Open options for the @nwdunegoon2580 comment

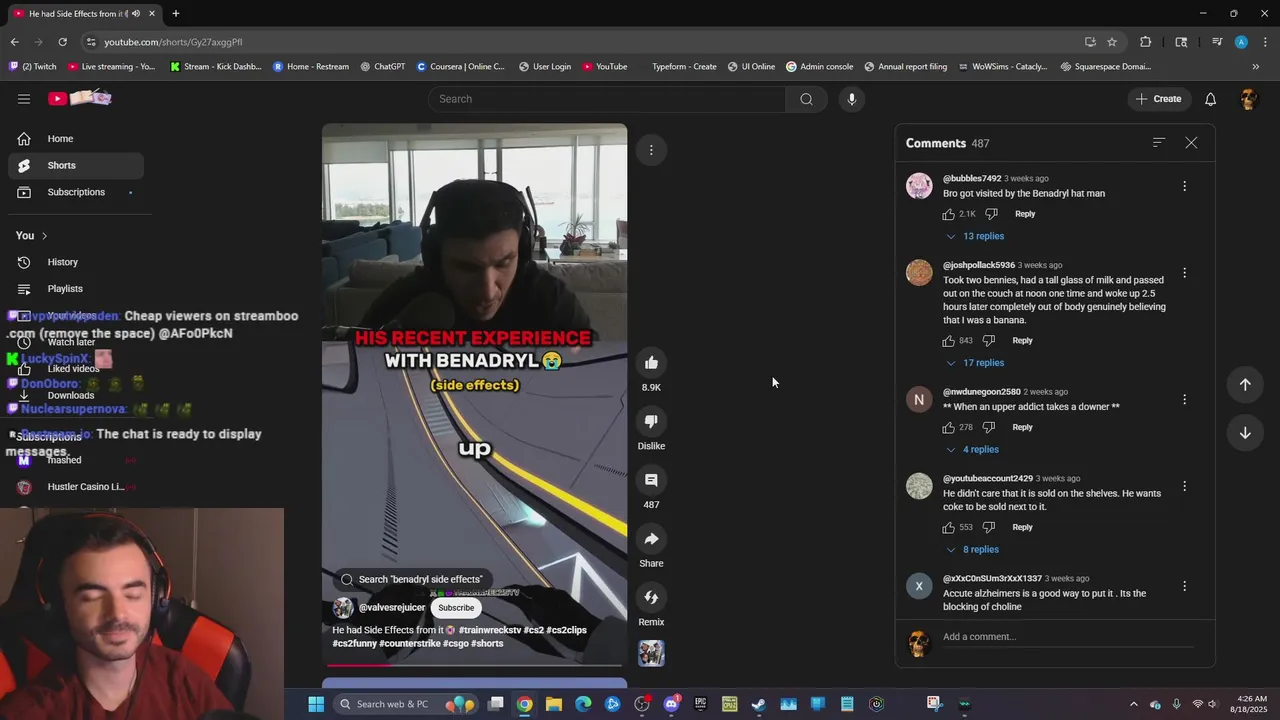click(x=1184, y=400)
